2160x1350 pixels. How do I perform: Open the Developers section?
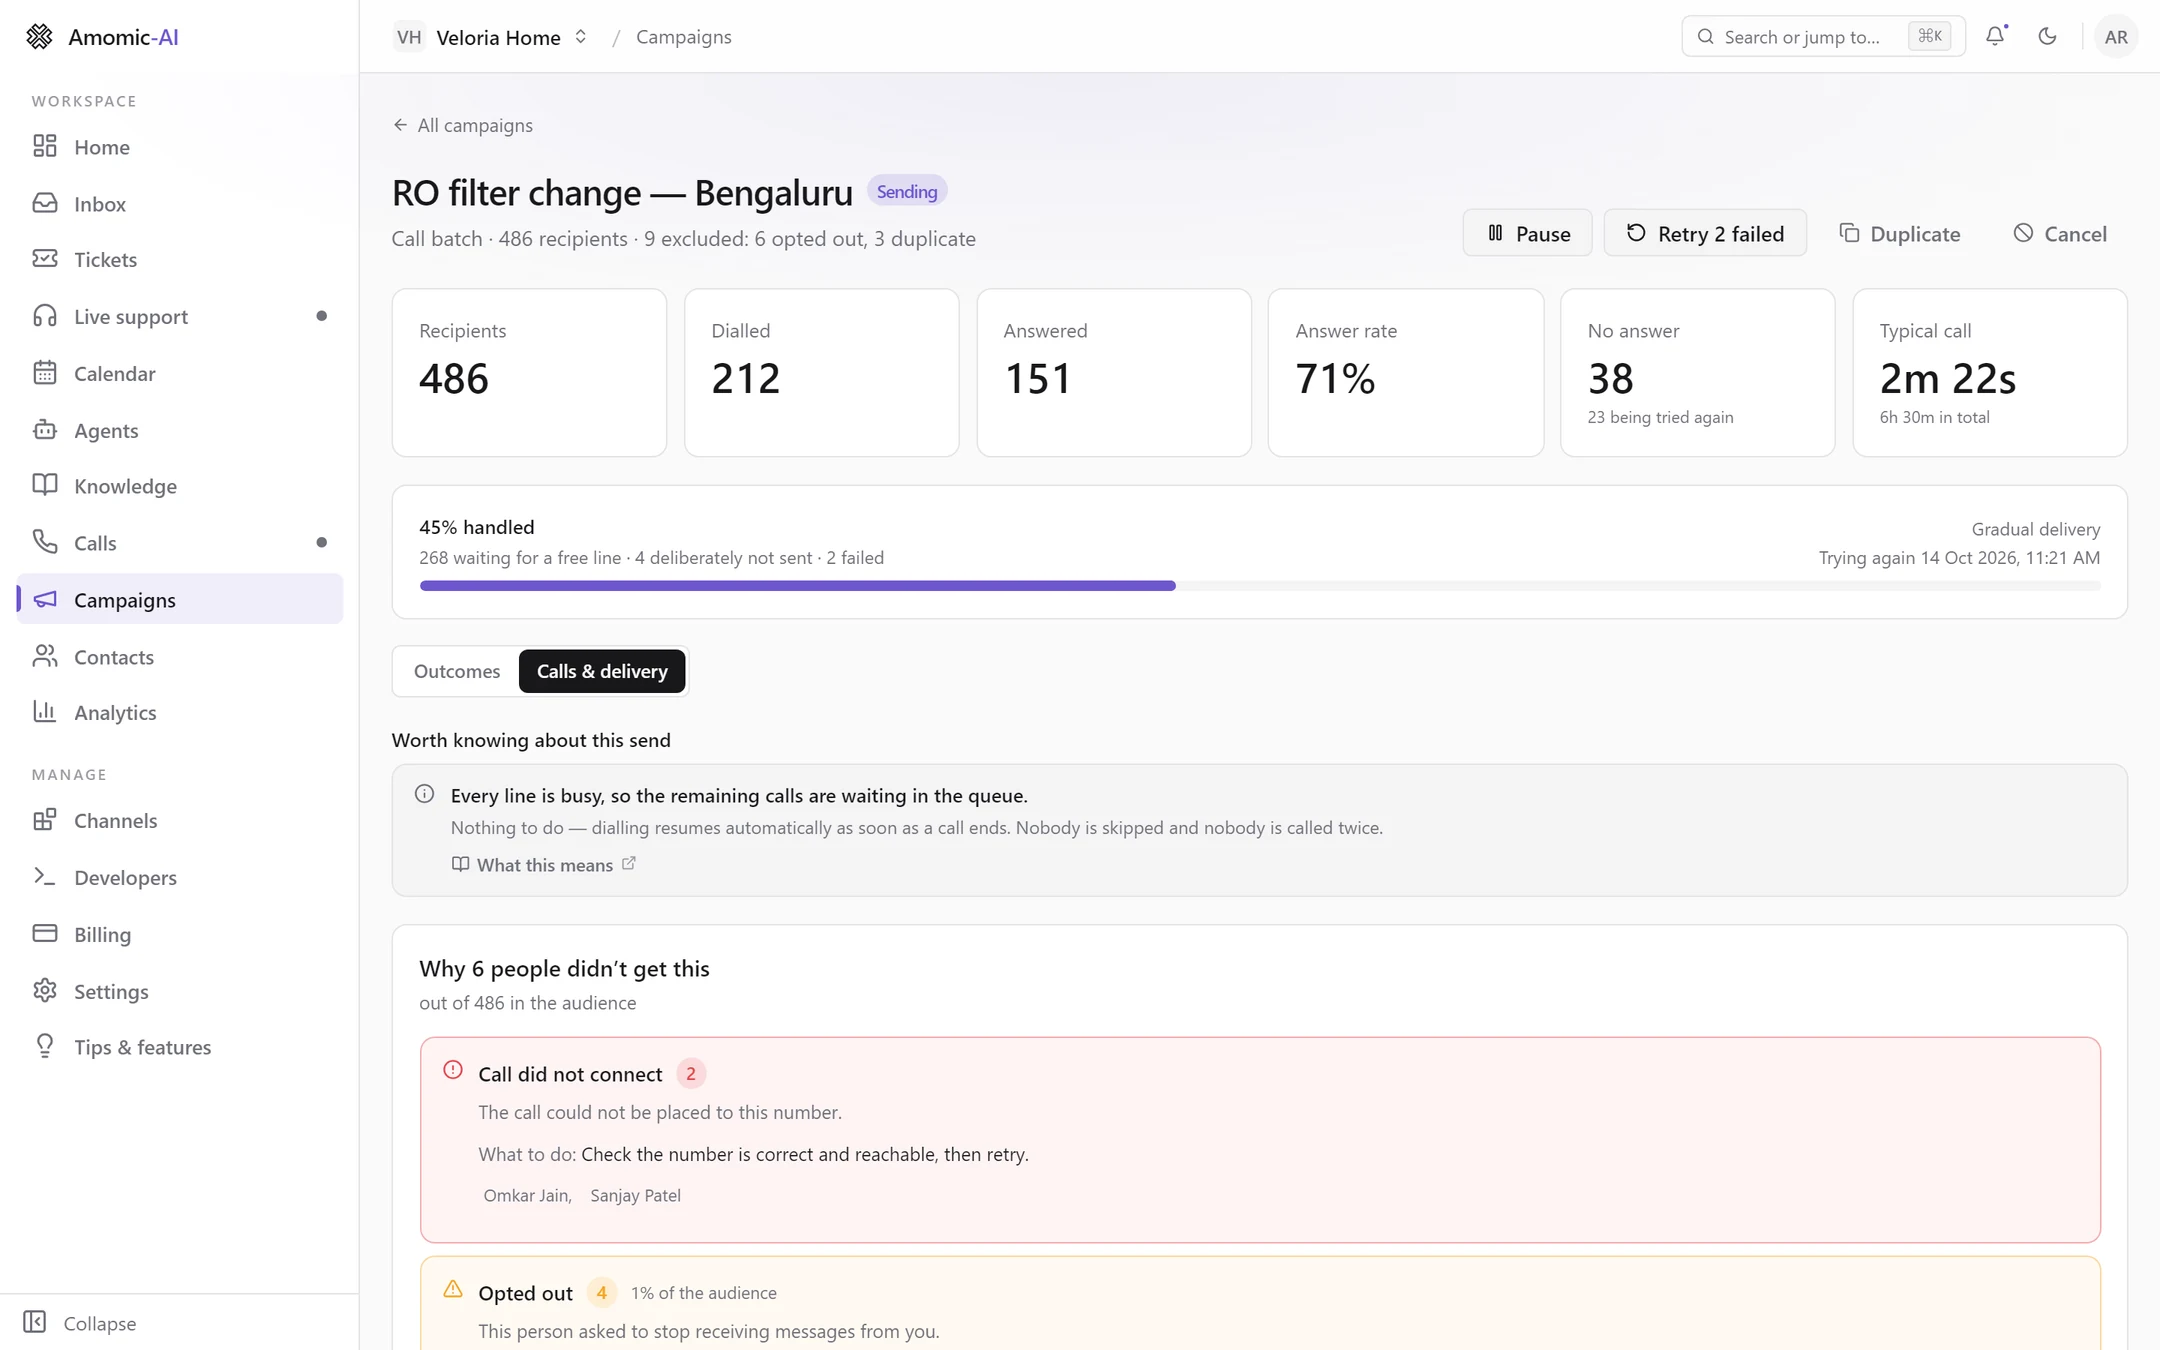[x=180, y=877]
